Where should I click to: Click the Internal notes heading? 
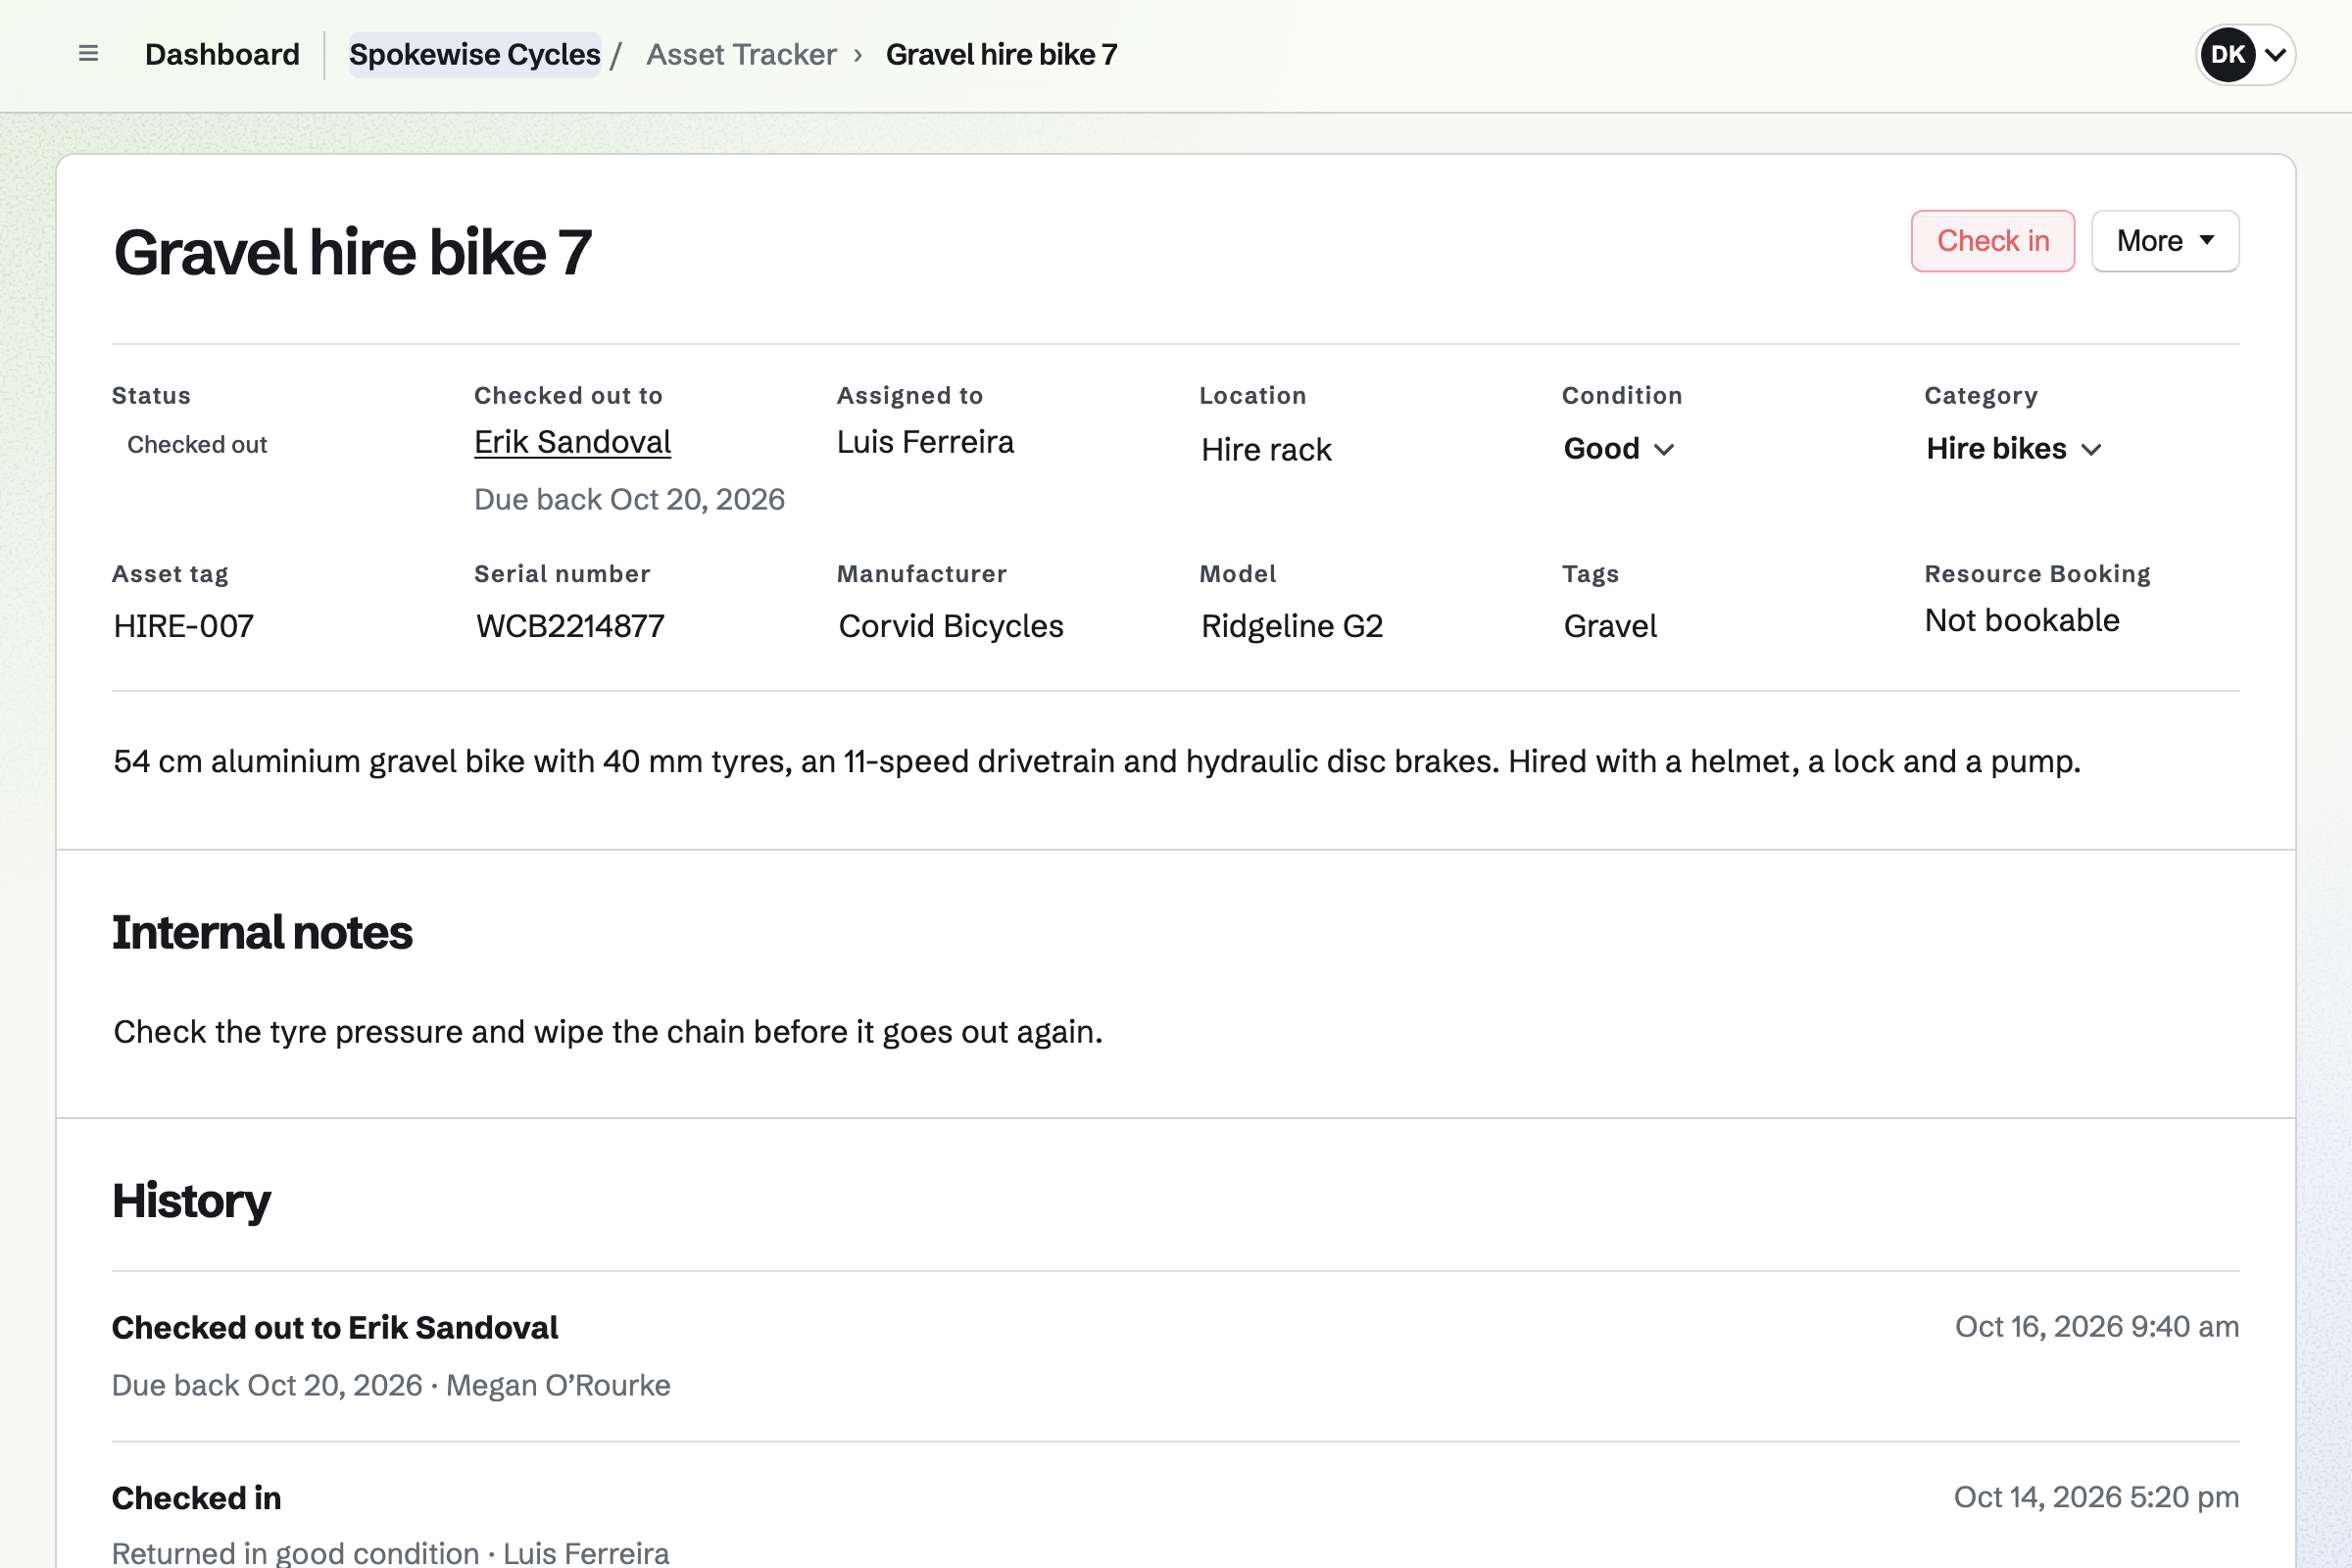point(262,933)
